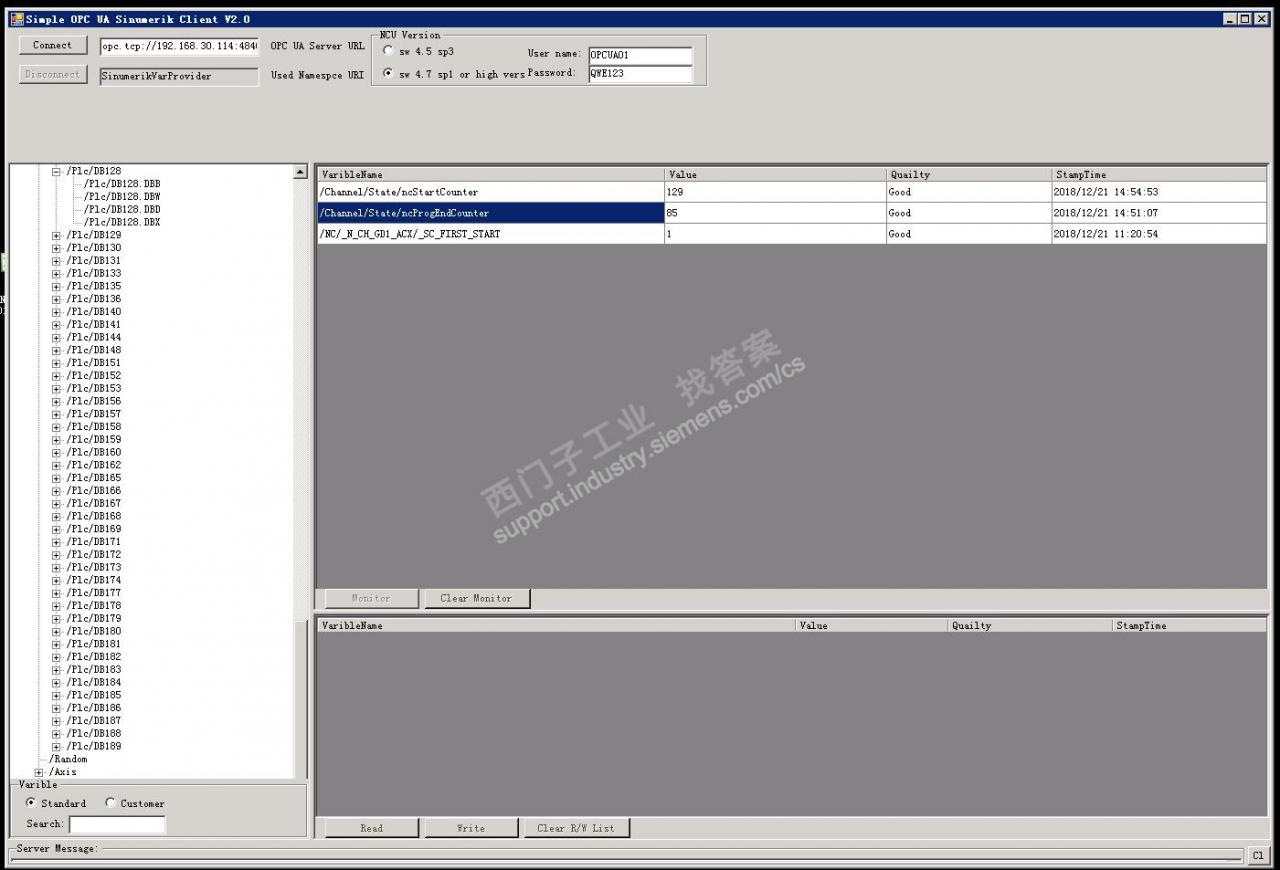The height and width of the screenshot is (870, 1280).
Task: Select the /Random tree item
Action: coord(68,759)
